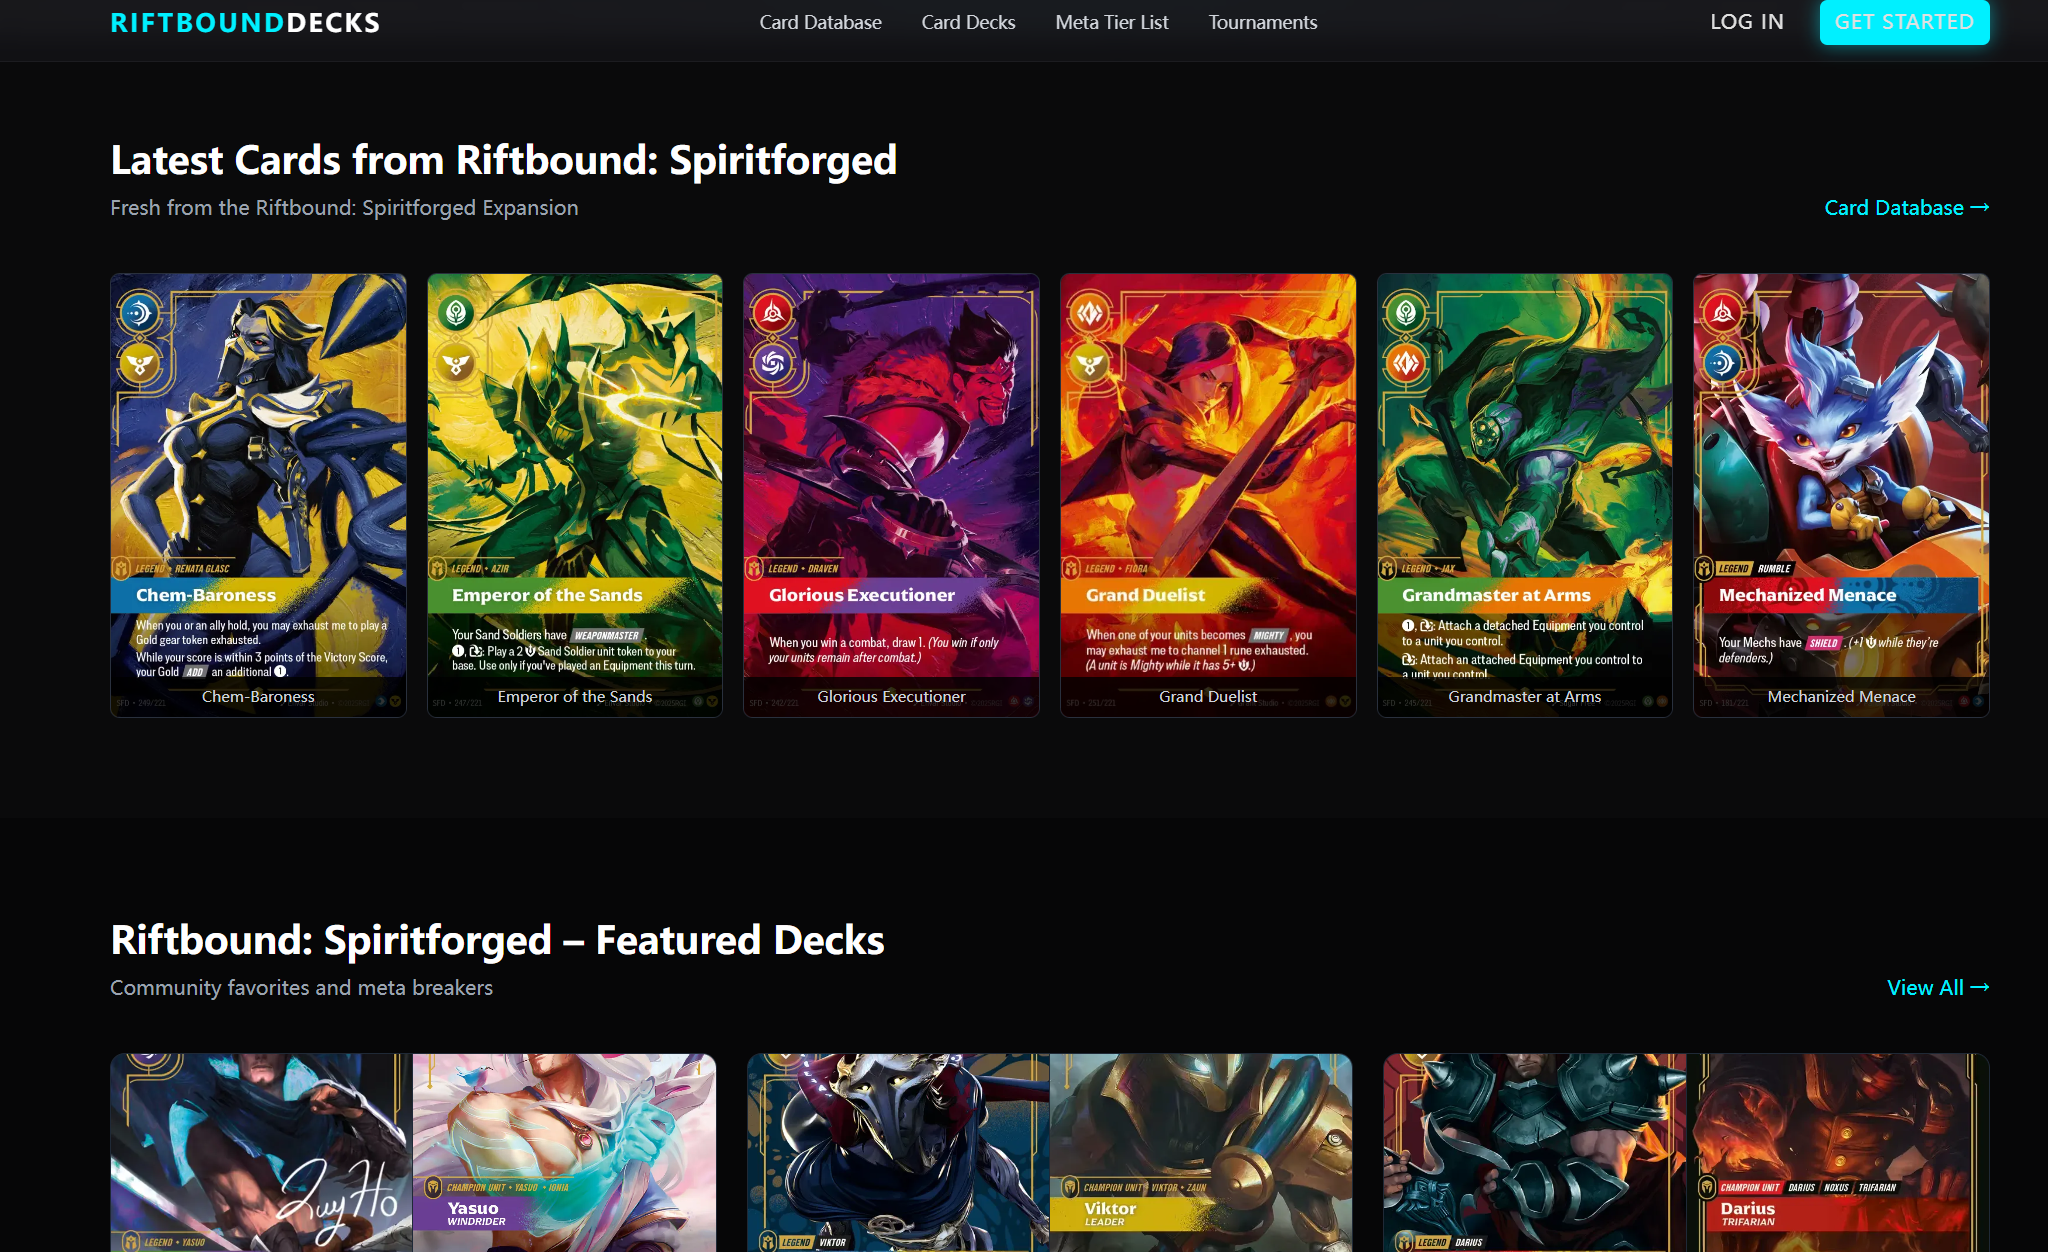
Task: Click the orange rune icon on Grand Duelist
Action: point(1090,312)
